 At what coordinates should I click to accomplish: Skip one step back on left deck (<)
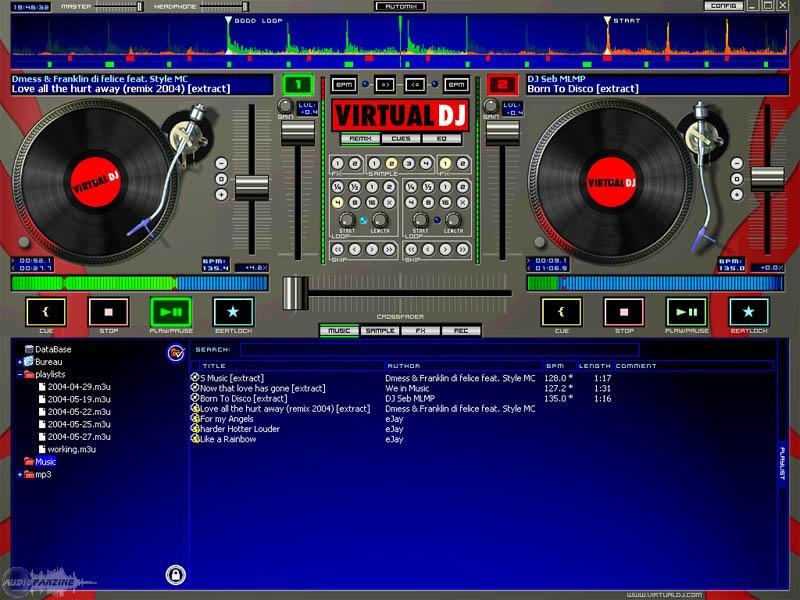pos(355,249)
